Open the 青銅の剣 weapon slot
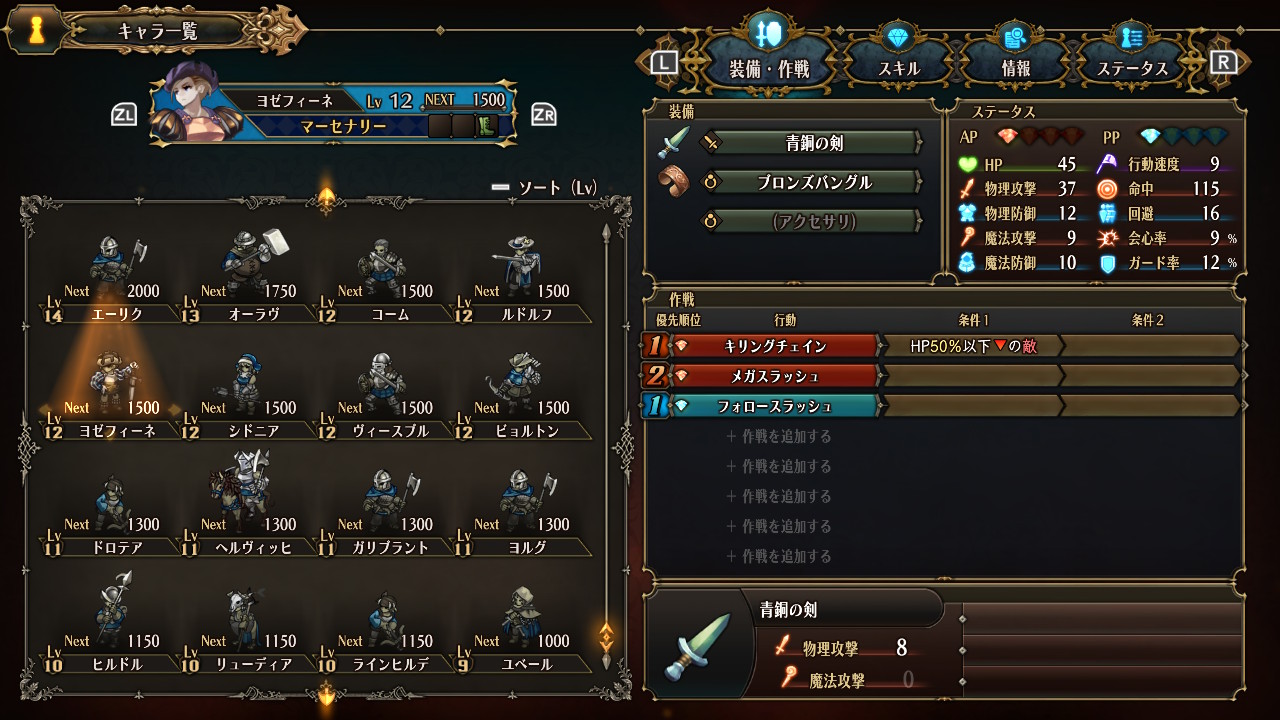This screenshot has width=1280, height=720. pos(811,143)
